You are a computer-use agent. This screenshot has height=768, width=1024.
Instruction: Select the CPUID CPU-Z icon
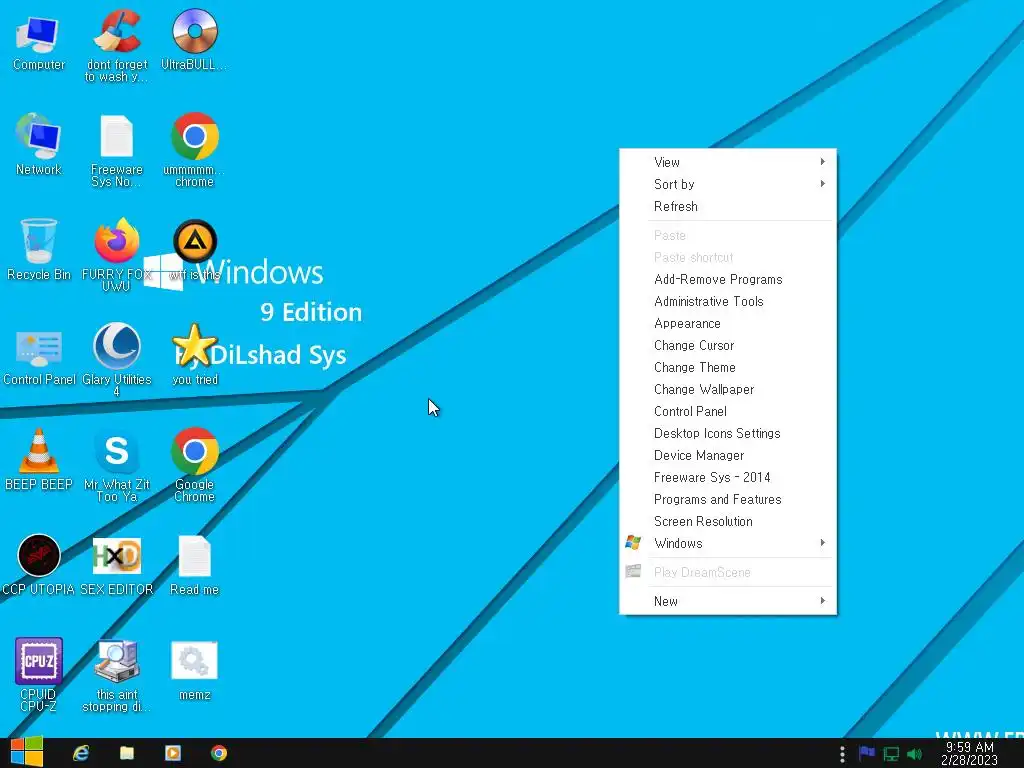pos(39,675)
